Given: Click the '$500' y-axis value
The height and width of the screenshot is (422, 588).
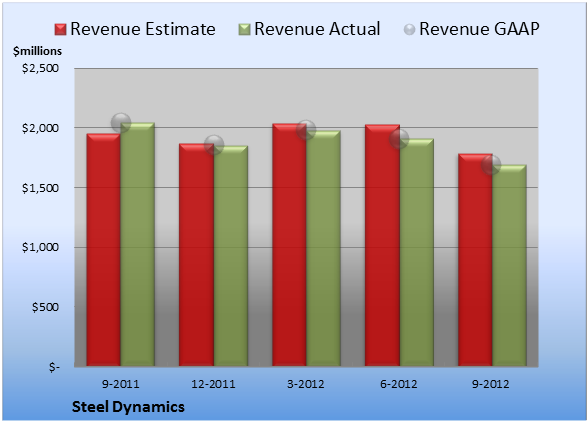Looking at the screenshot, I should [x=45, y=307].
